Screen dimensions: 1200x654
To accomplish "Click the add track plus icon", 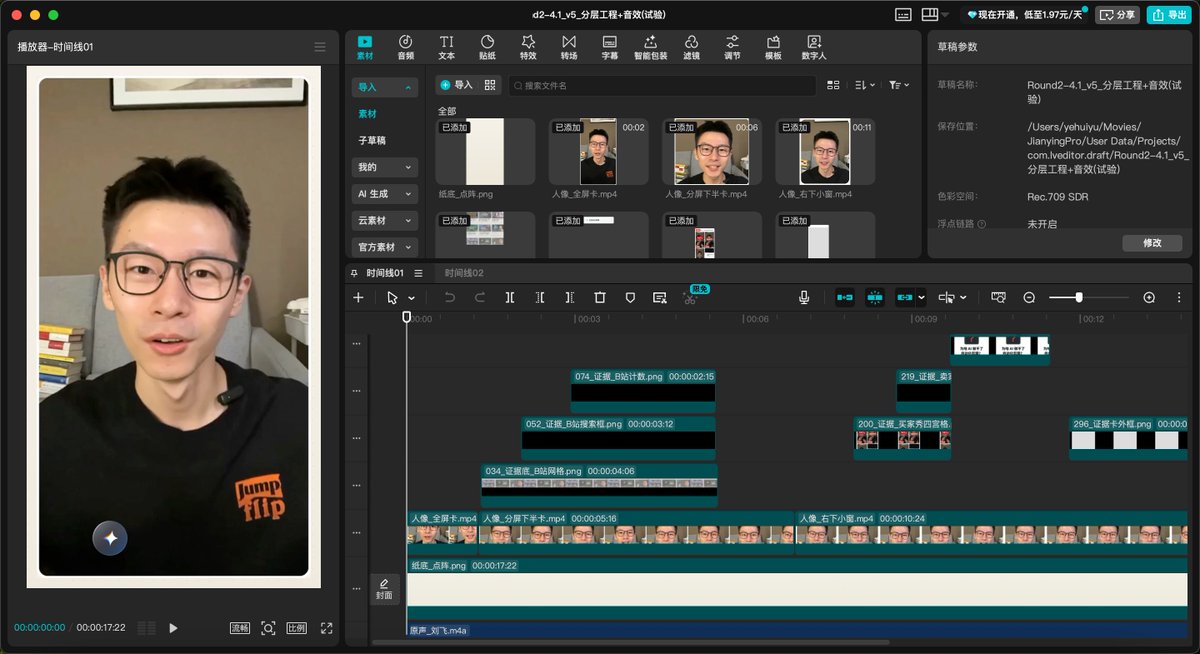I will tap(358, 297).
